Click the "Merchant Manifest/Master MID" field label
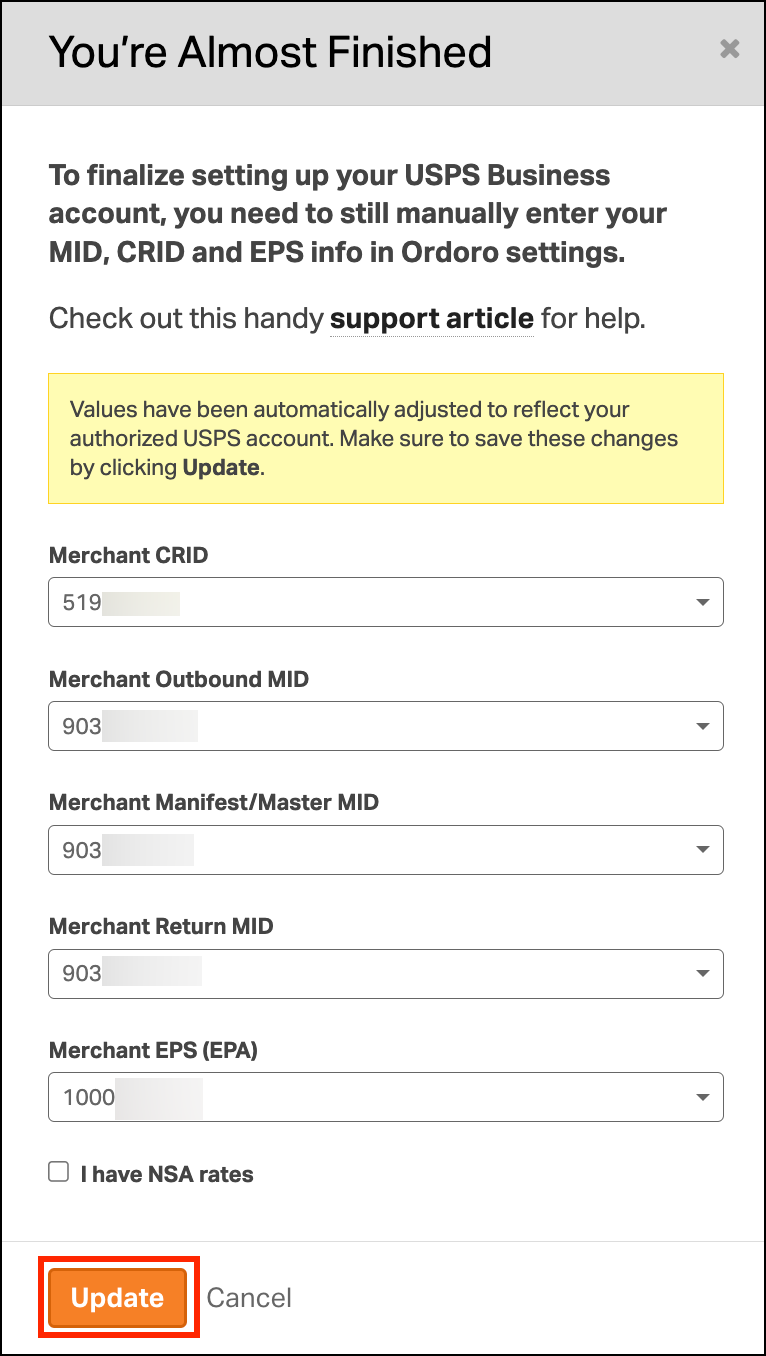766x1356 pixels. coord(213,802)
